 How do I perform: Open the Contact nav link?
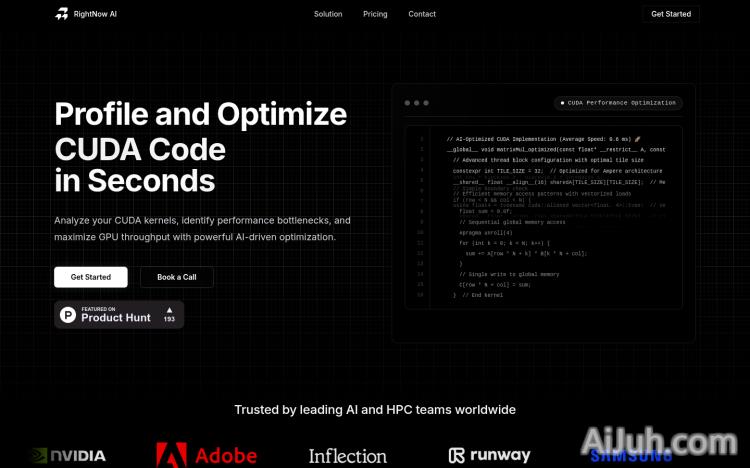(x=422, y=14)
